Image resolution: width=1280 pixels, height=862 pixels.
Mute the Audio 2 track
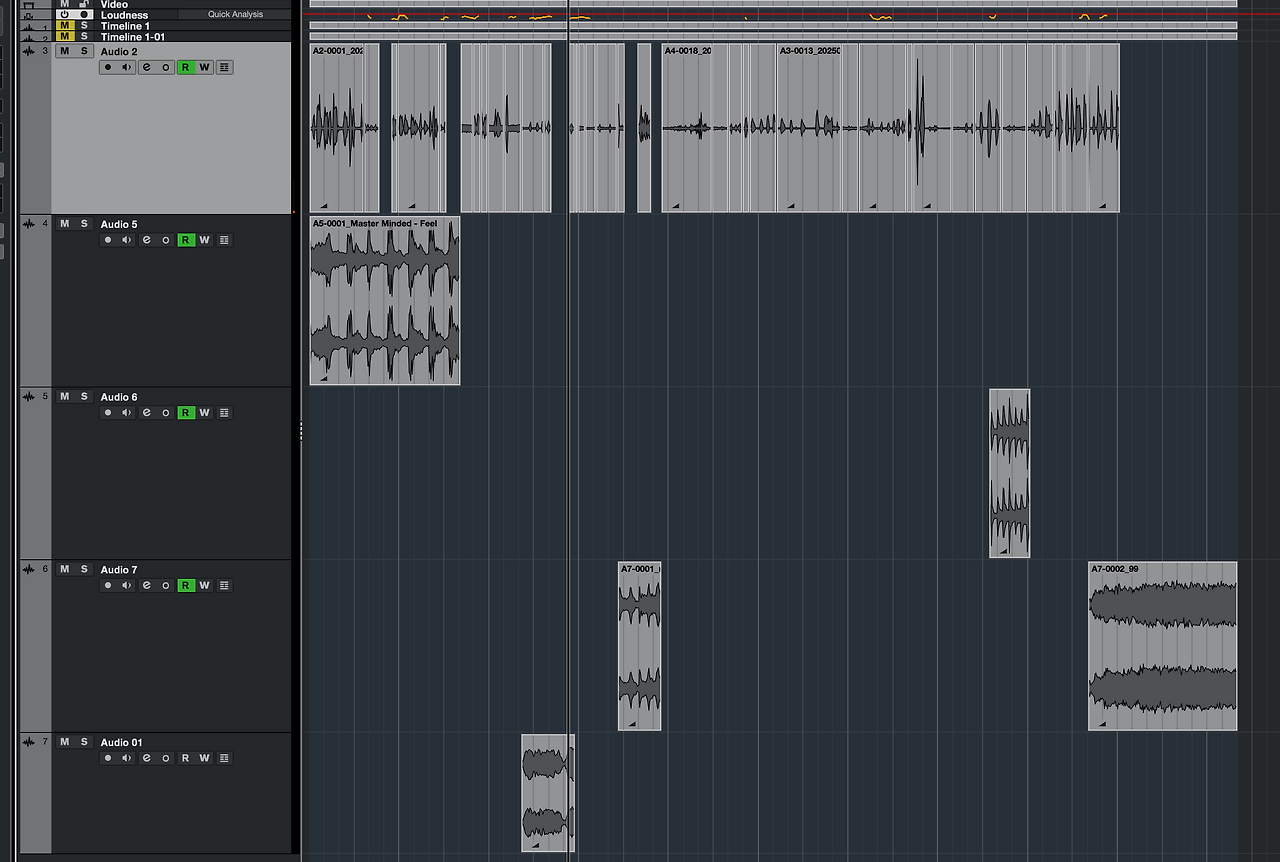65,51
